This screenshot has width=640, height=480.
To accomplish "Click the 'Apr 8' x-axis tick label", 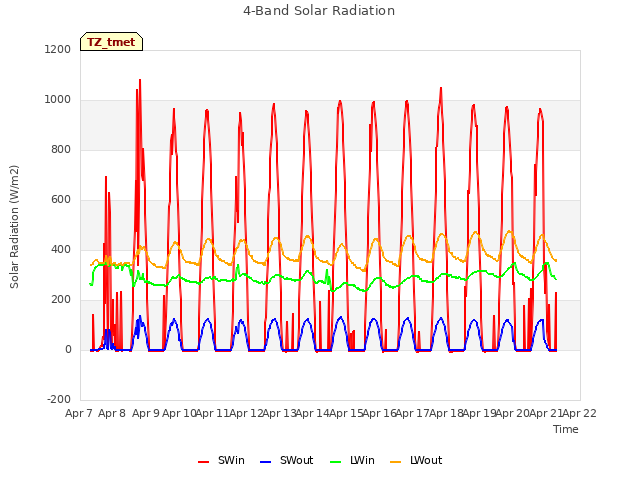I will click(x=112, y=413).
